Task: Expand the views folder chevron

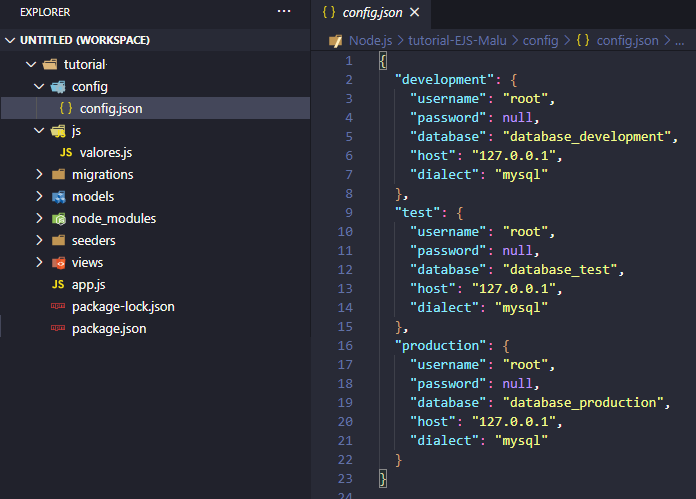Action: point(39,262)
